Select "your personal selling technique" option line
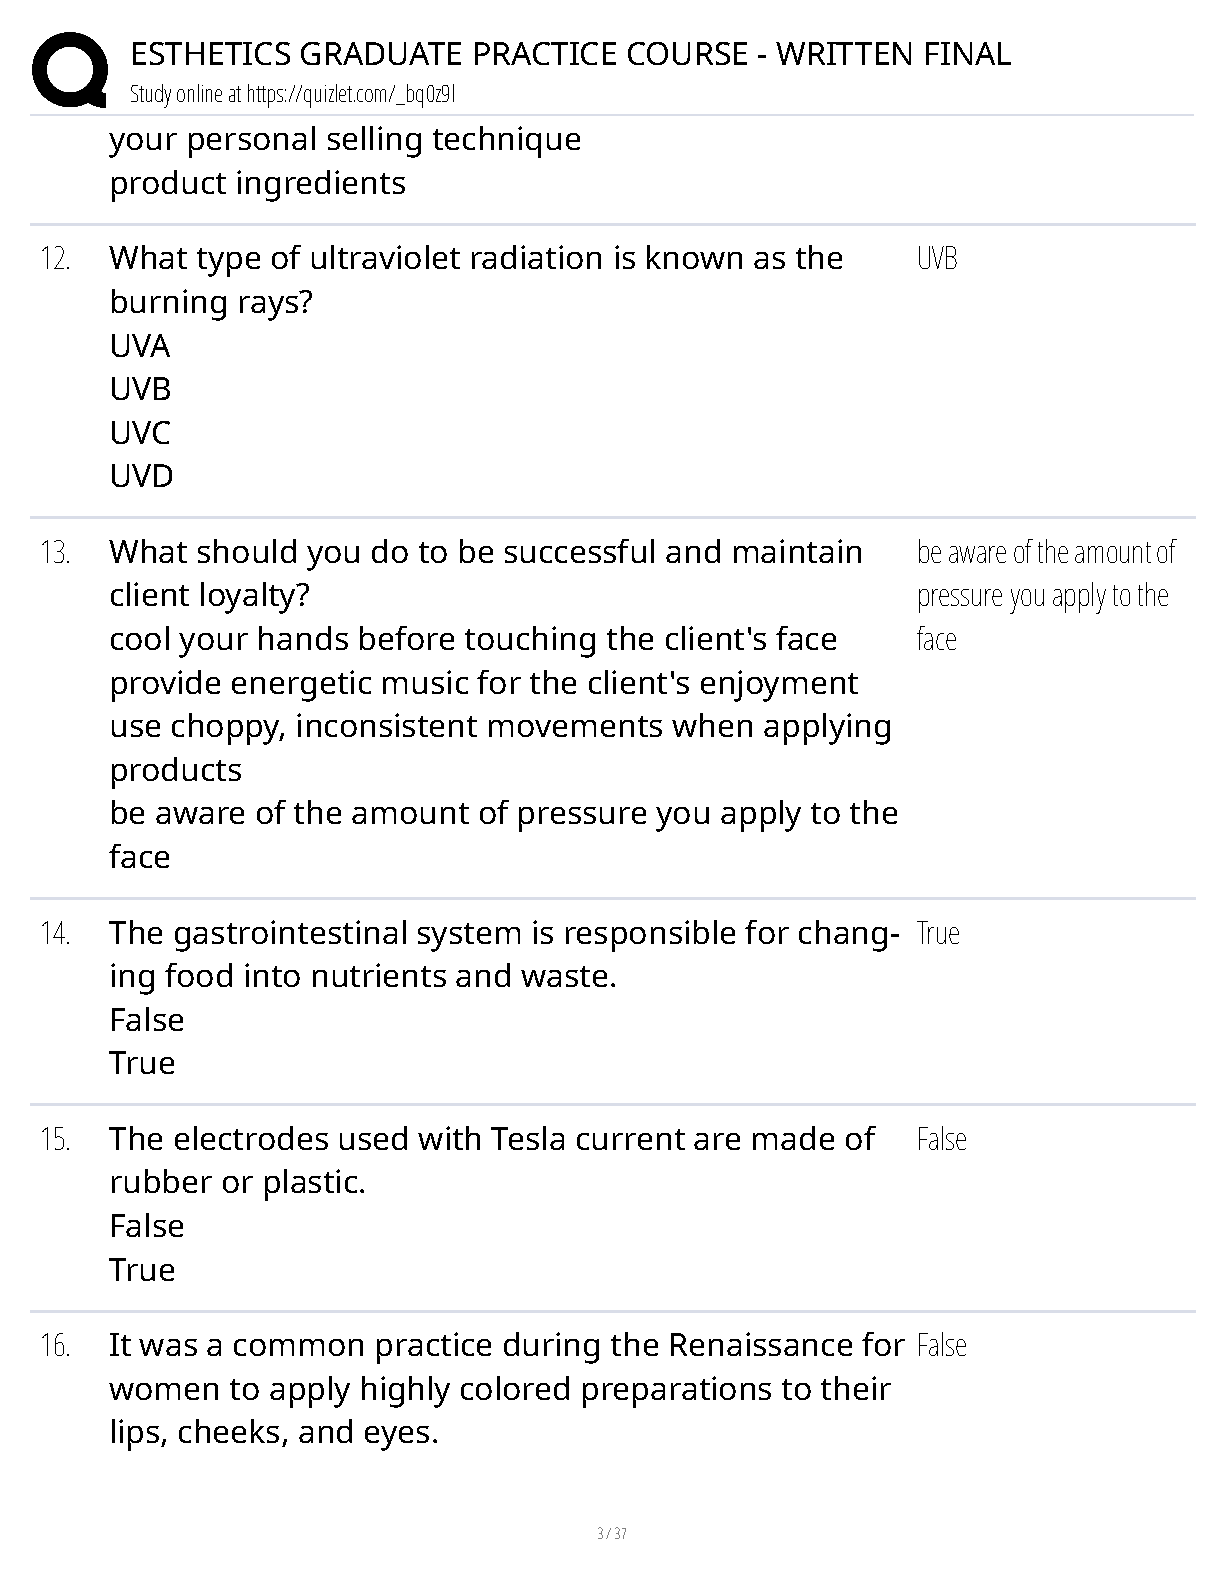1224x1584 pixels. pyautogui.click(x=345, y=139)
